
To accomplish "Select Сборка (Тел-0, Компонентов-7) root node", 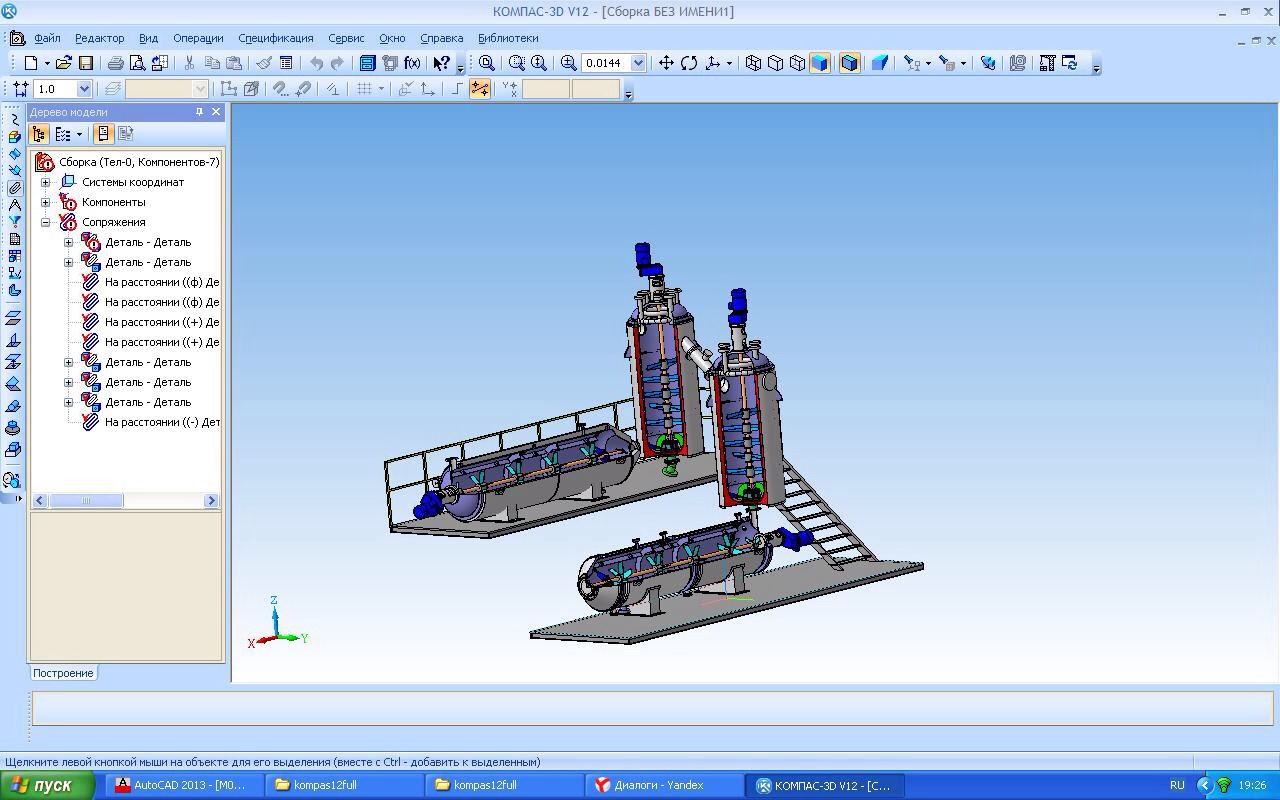I will click(139, 162).
